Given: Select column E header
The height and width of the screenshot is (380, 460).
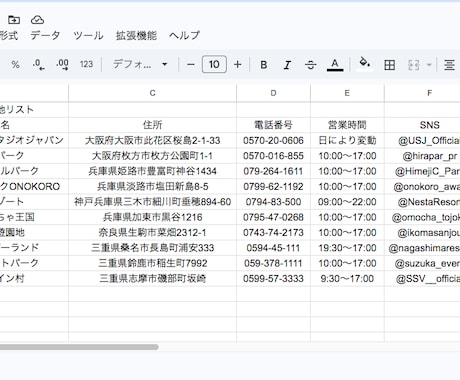Looking at the screenshot, I should click(347, 93).
